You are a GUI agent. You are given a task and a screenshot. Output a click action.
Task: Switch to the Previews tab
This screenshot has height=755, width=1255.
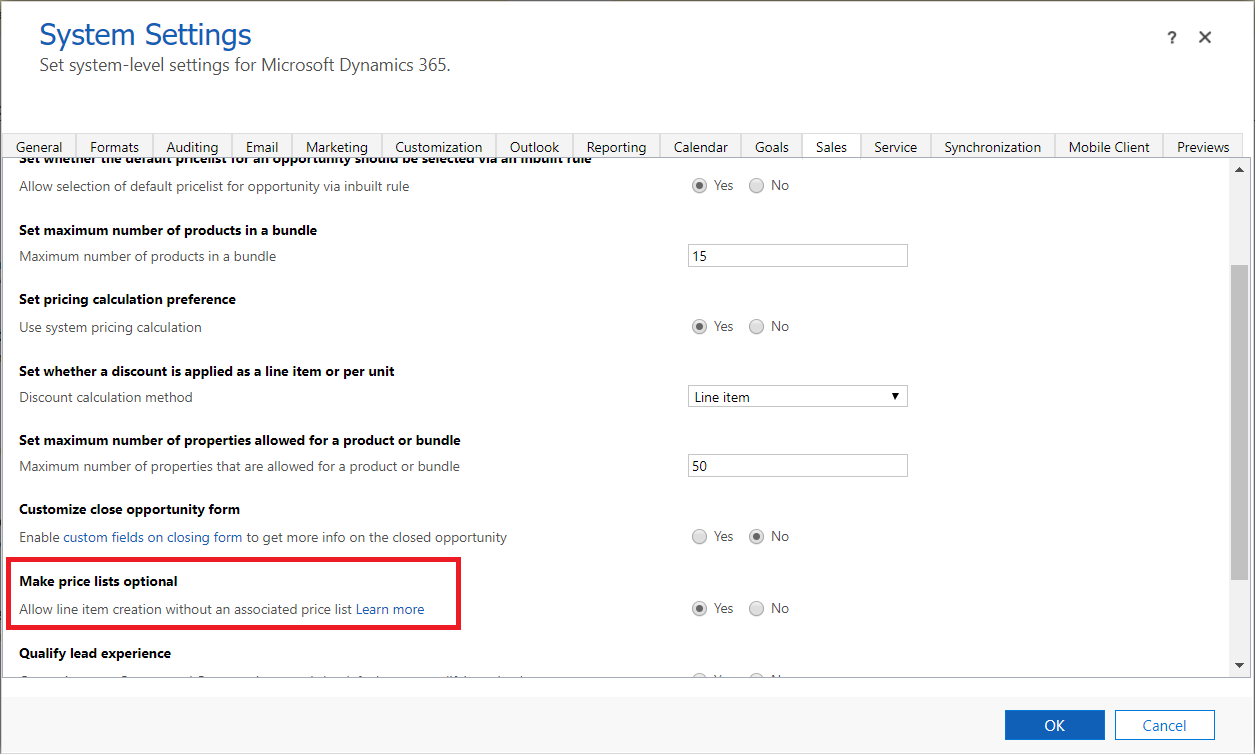click(1203, 147)
